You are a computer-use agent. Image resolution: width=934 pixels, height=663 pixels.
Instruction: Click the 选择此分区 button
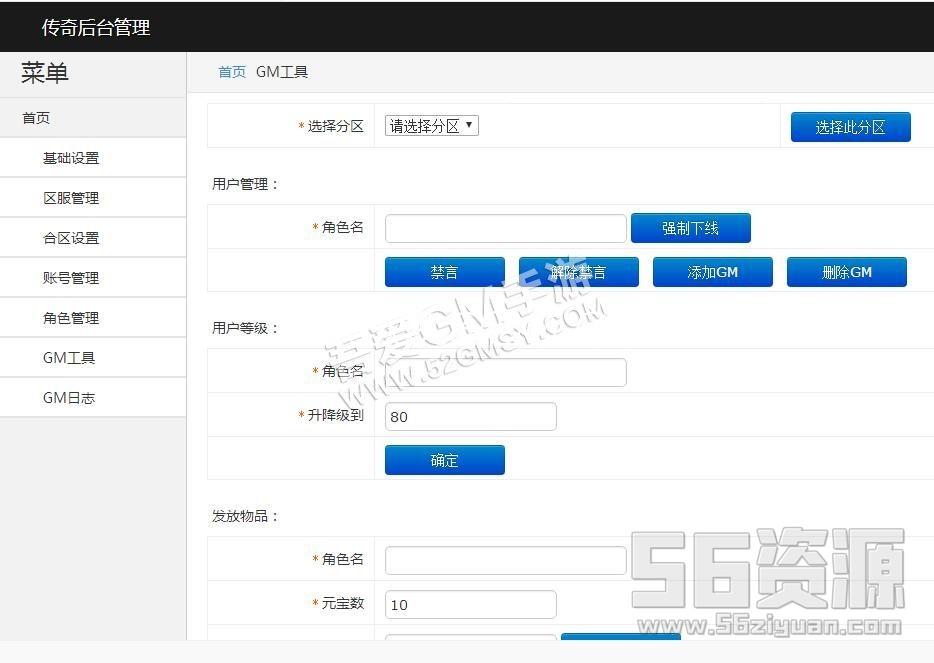(850, 127)
